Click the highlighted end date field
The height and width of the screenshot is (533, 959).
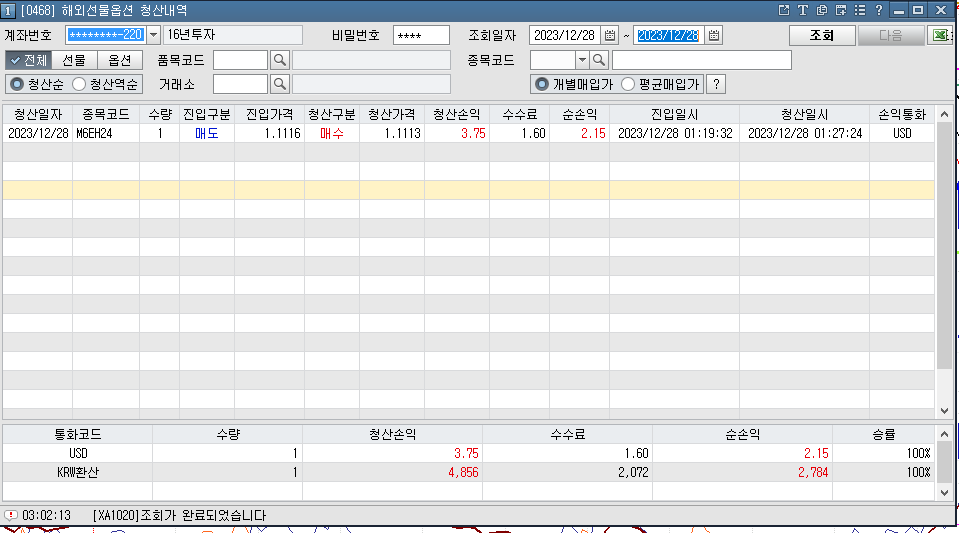pos(668,35)
